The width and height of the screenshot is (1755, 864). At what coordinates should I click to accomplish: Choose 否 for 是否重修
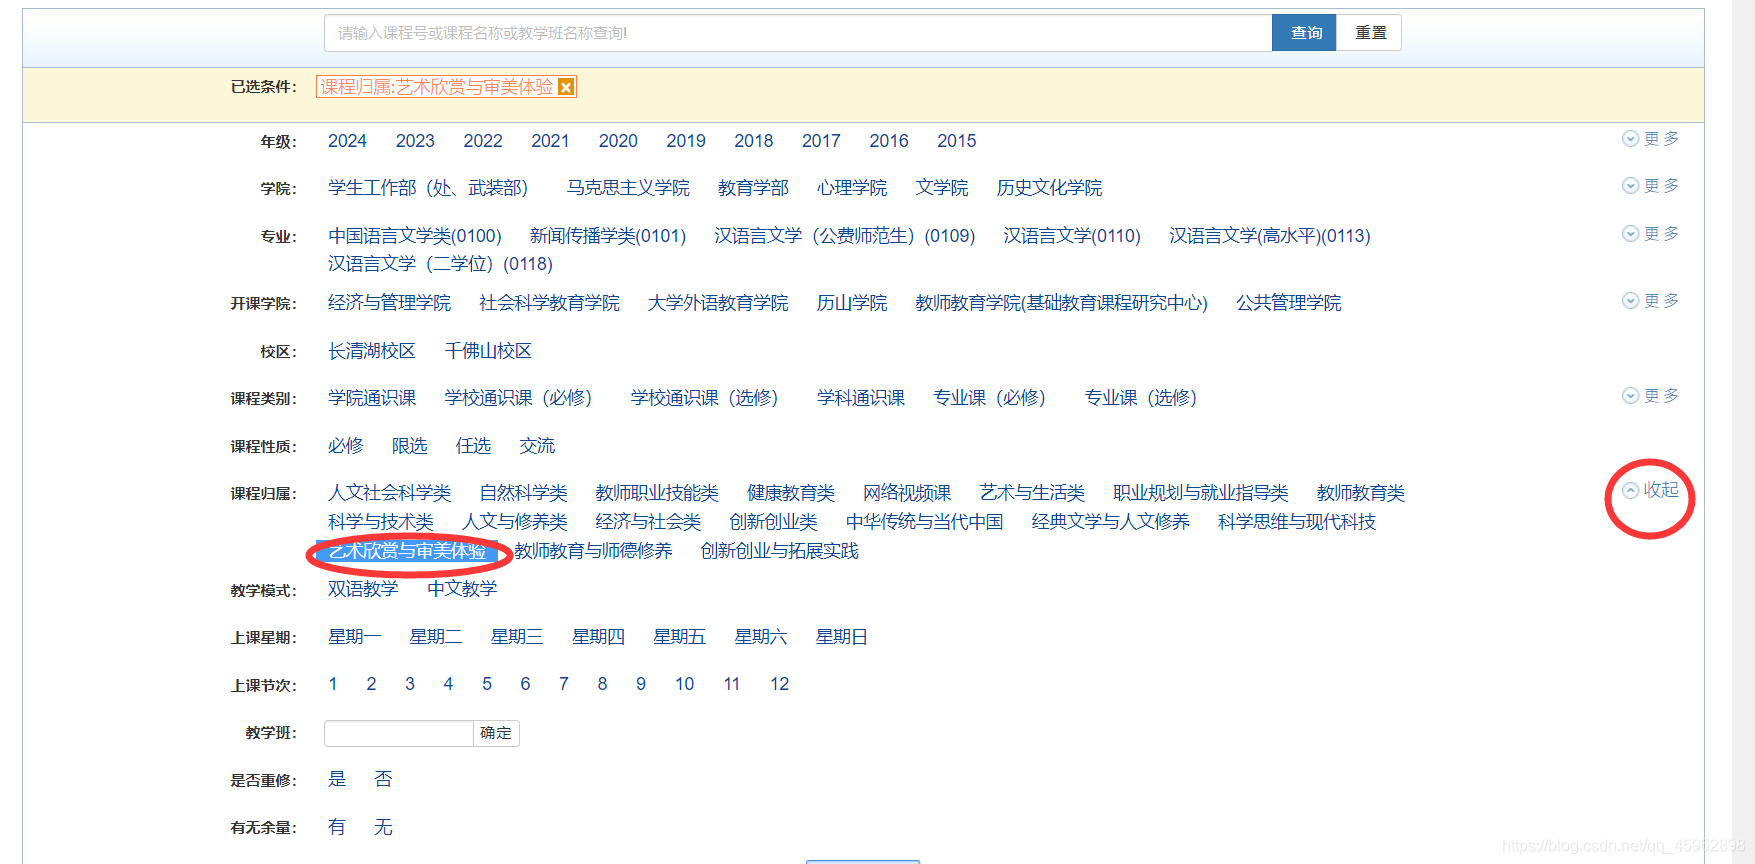(383, 779)
